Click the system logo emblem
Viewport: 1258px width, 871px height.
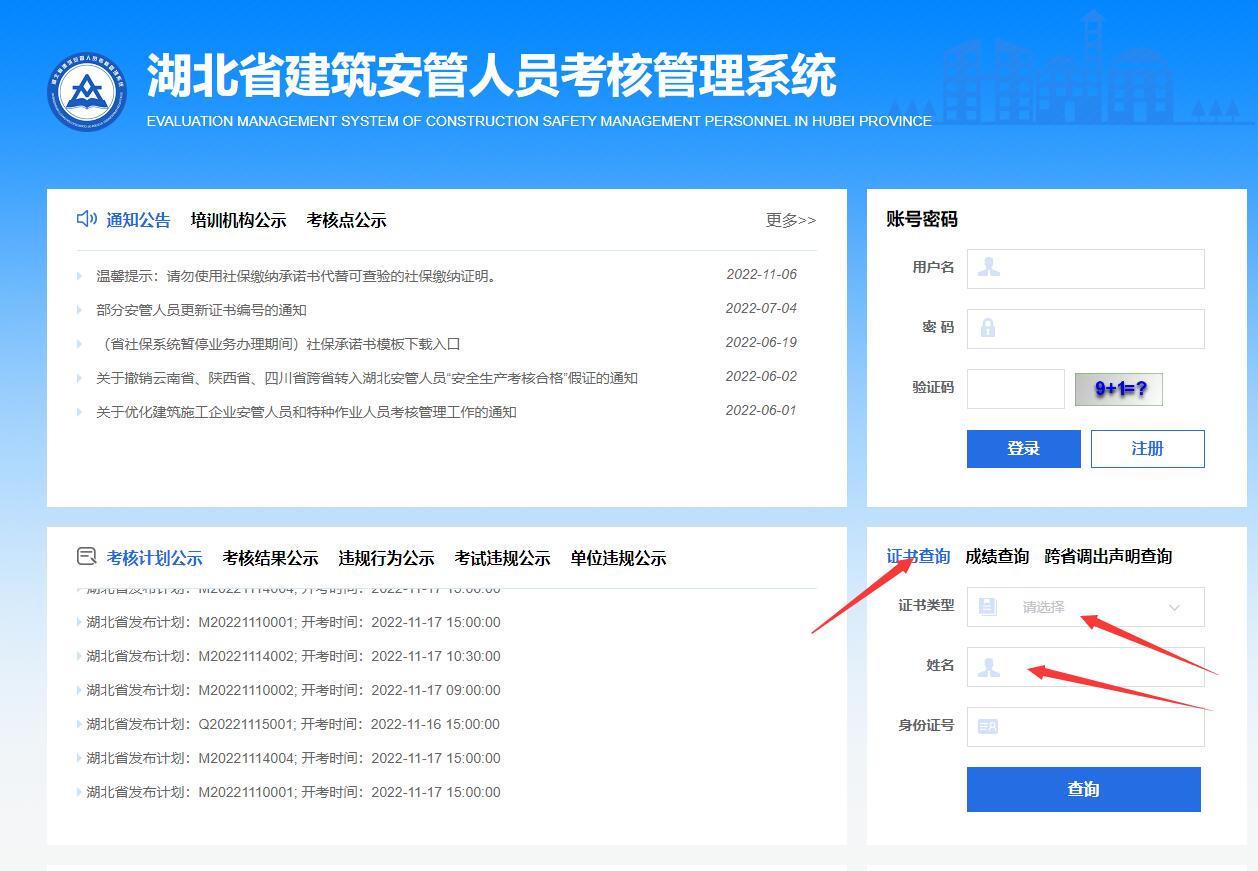87,92
